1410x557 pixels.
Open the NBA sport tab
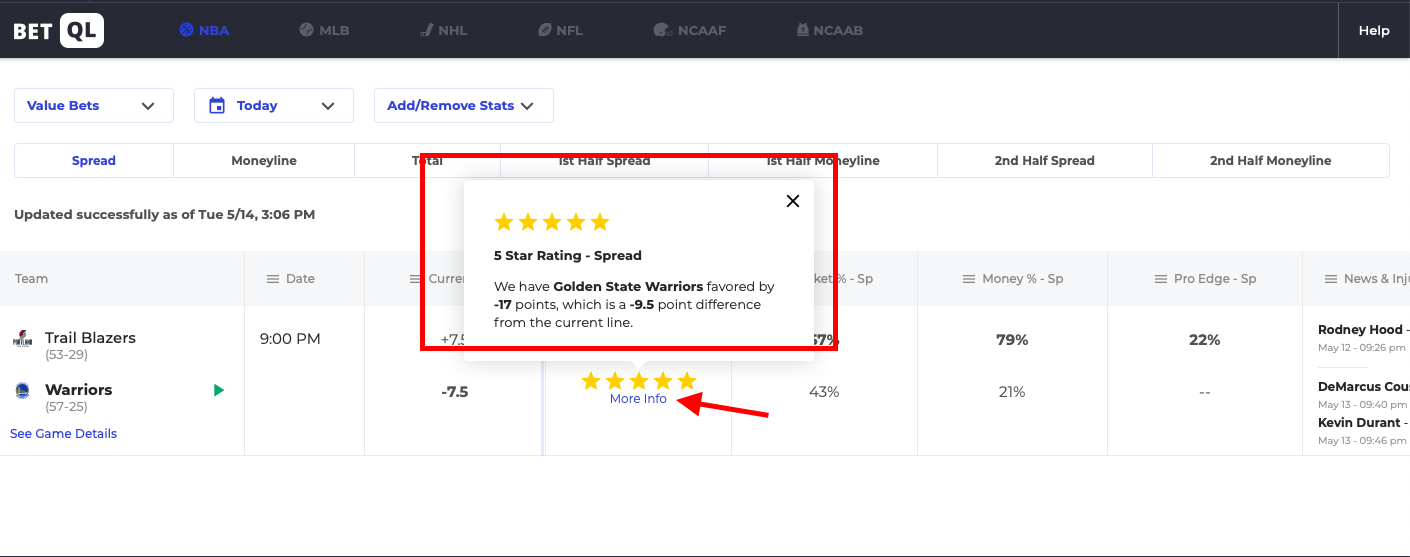[x=204, y=30]
